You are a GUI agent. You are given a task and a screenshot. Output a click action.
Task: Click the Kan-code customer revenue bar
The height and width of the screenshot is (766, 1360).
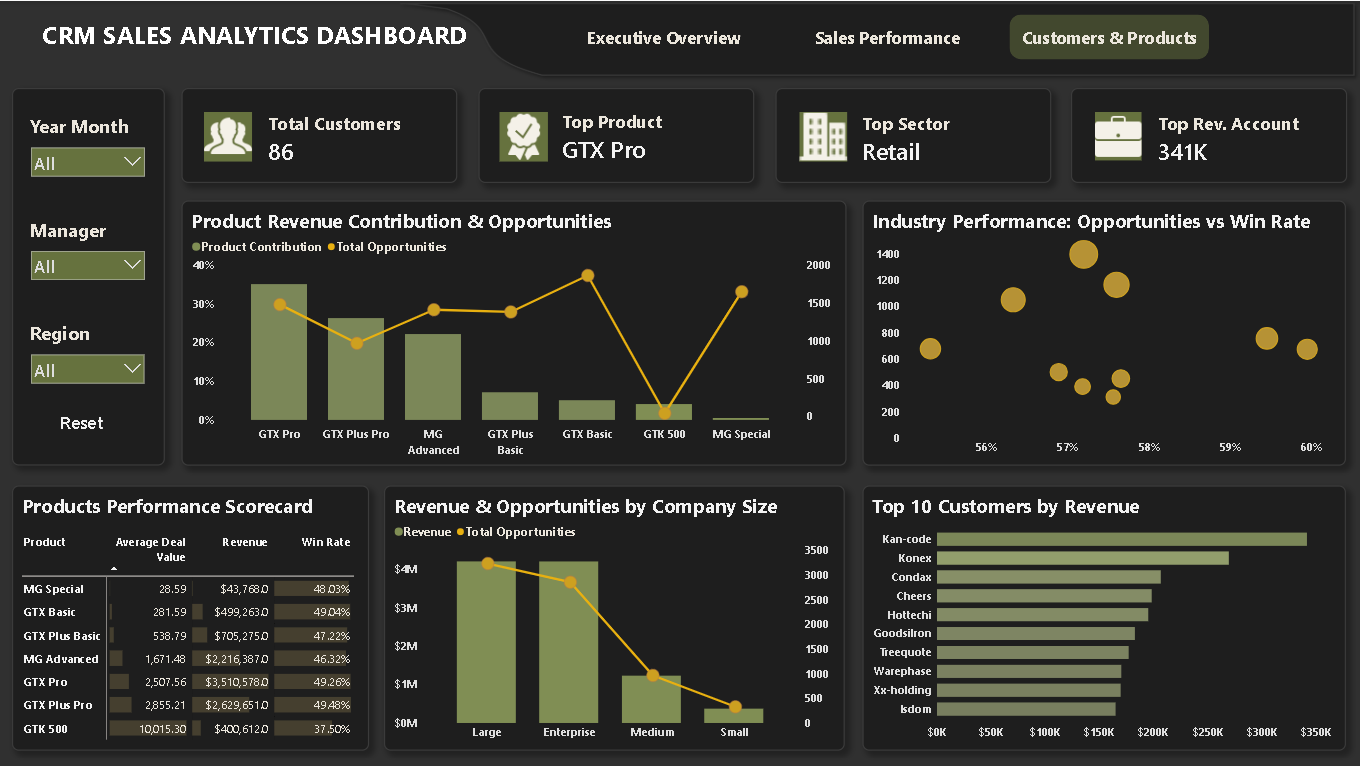pos(1122,539)
